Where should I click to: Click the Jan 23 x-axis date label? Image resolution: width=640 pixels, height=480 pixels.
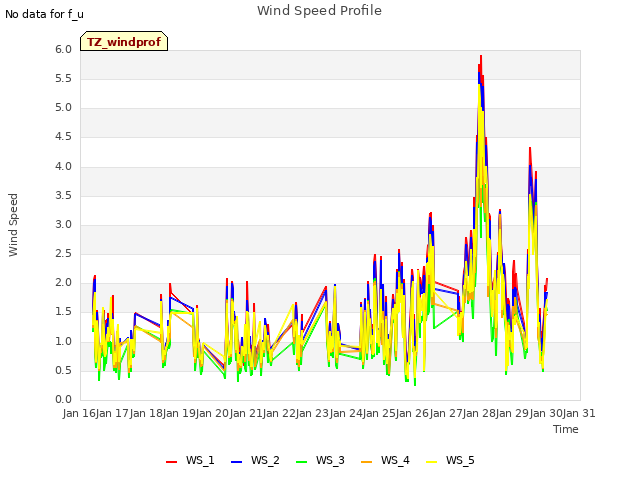click(x=313, y=413)
